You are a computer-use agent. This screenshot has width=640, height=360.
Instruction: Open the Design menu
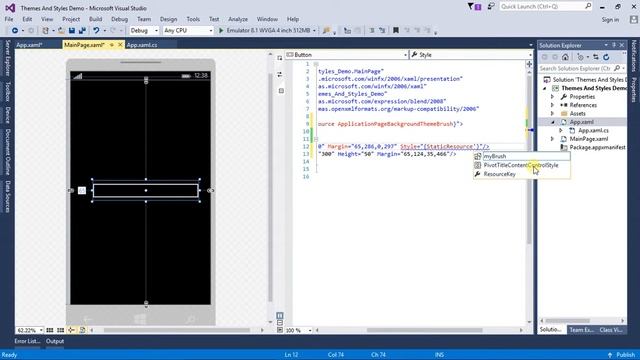(x=168, y=19)
